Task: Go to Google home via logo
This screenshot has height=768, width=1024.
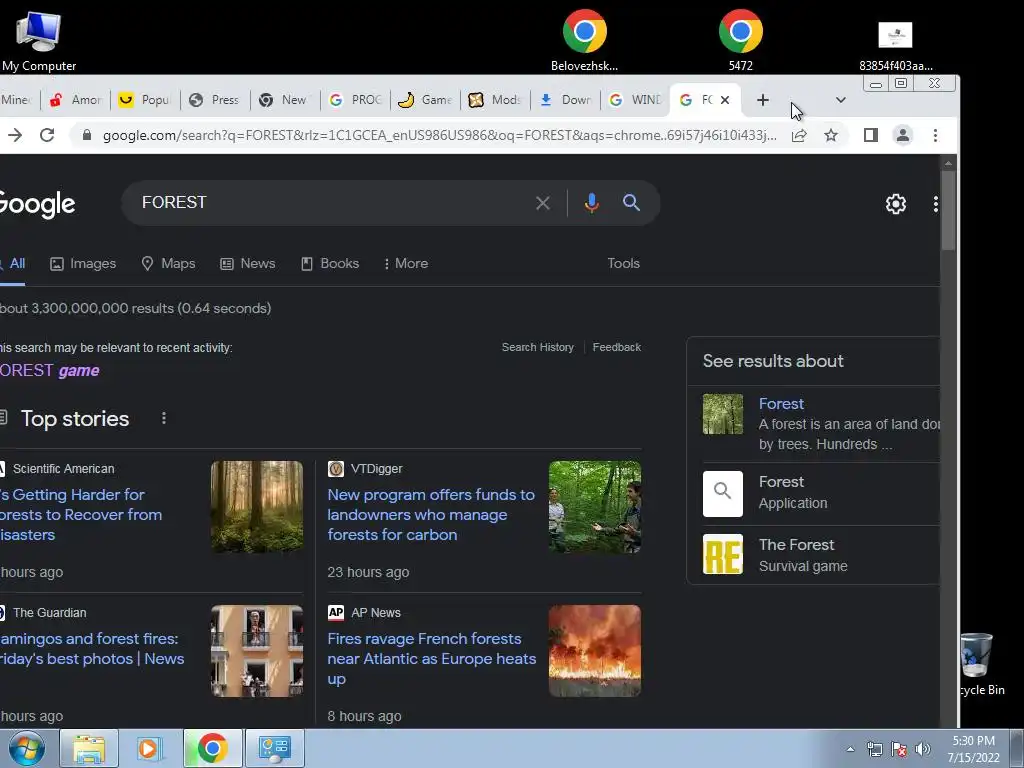Action: (37, 204)
